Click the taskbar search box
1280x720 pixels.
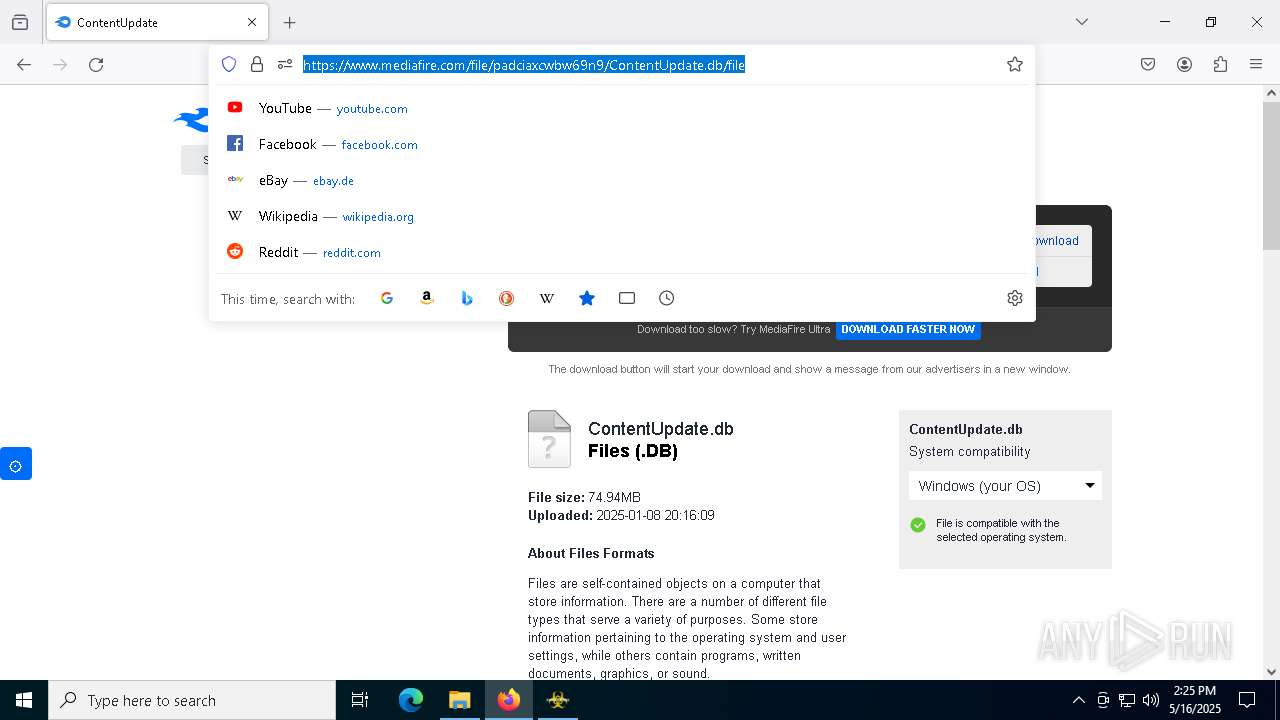[x=192, y=700]
